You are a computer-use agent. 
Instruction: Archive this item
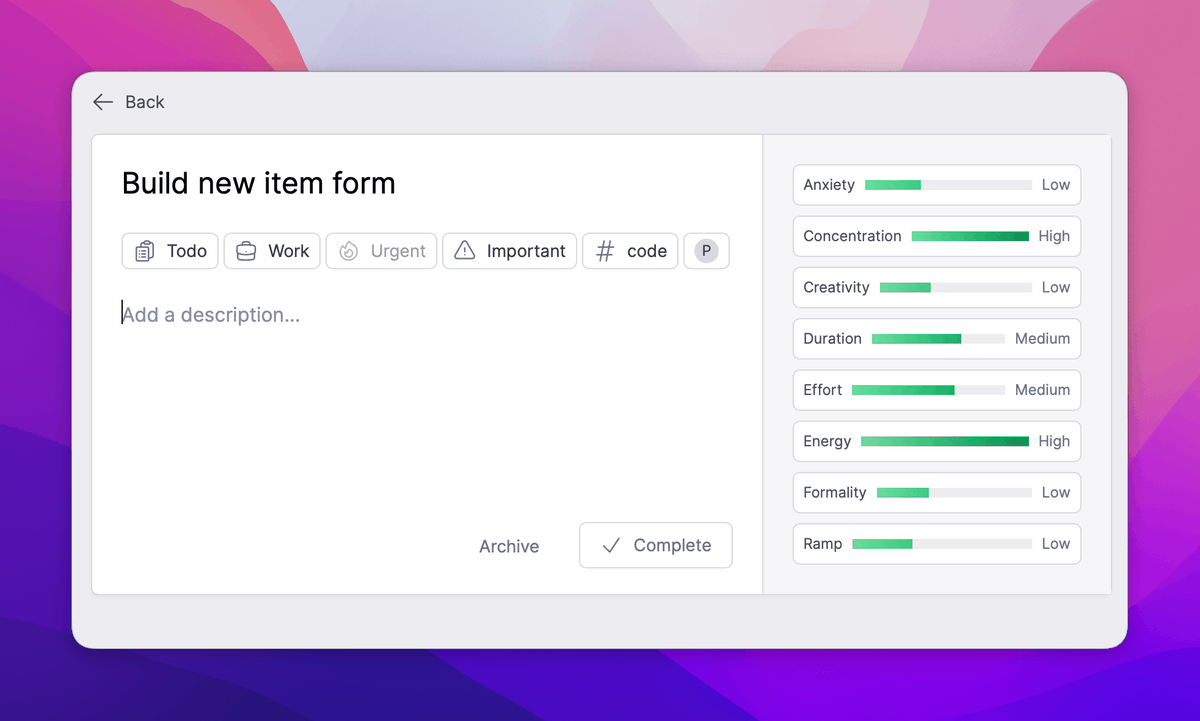tap(509, 546)
